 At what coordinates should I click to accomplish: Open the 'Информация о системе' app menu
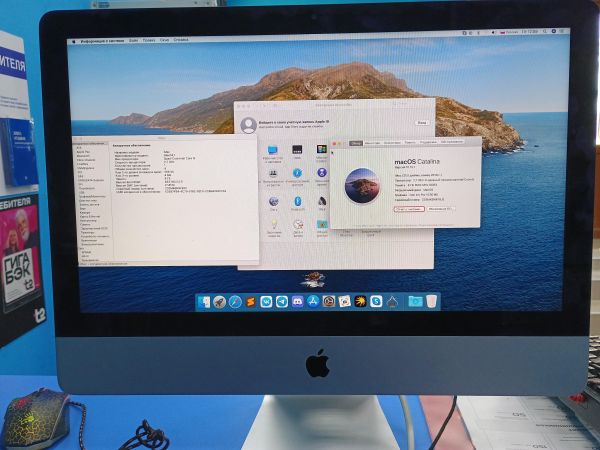pos(102,41)
